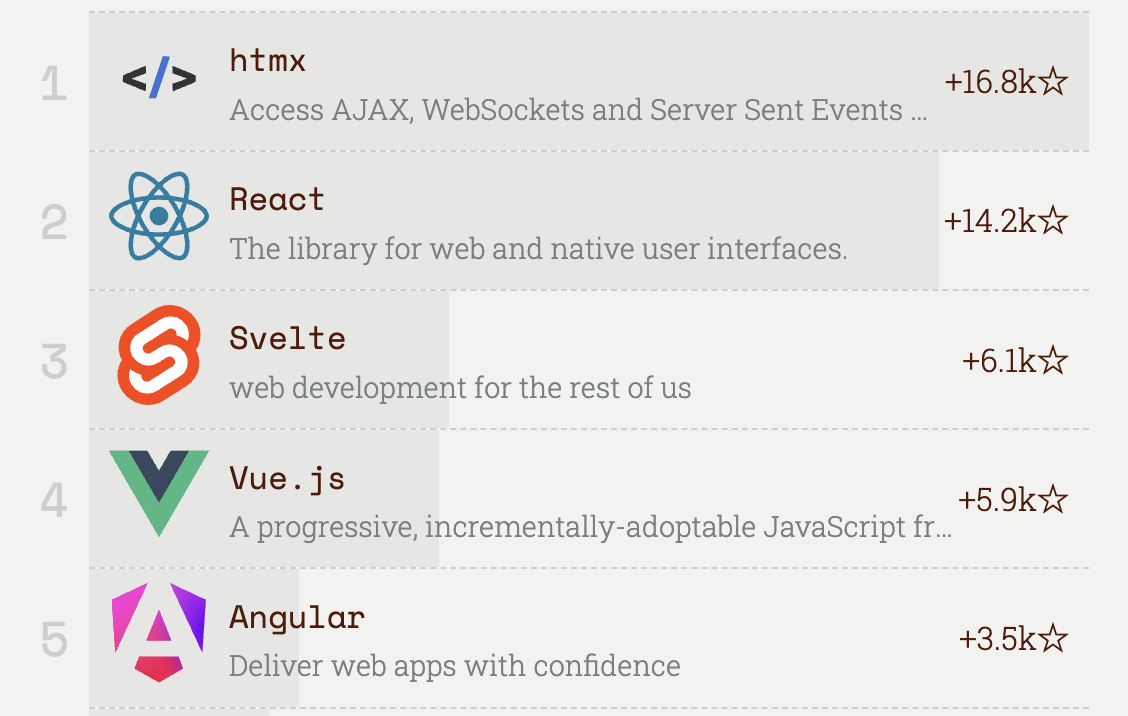The image size is (1128, 716).
Task: Open the htmx project title link
Action: click(x=268, y=60)
